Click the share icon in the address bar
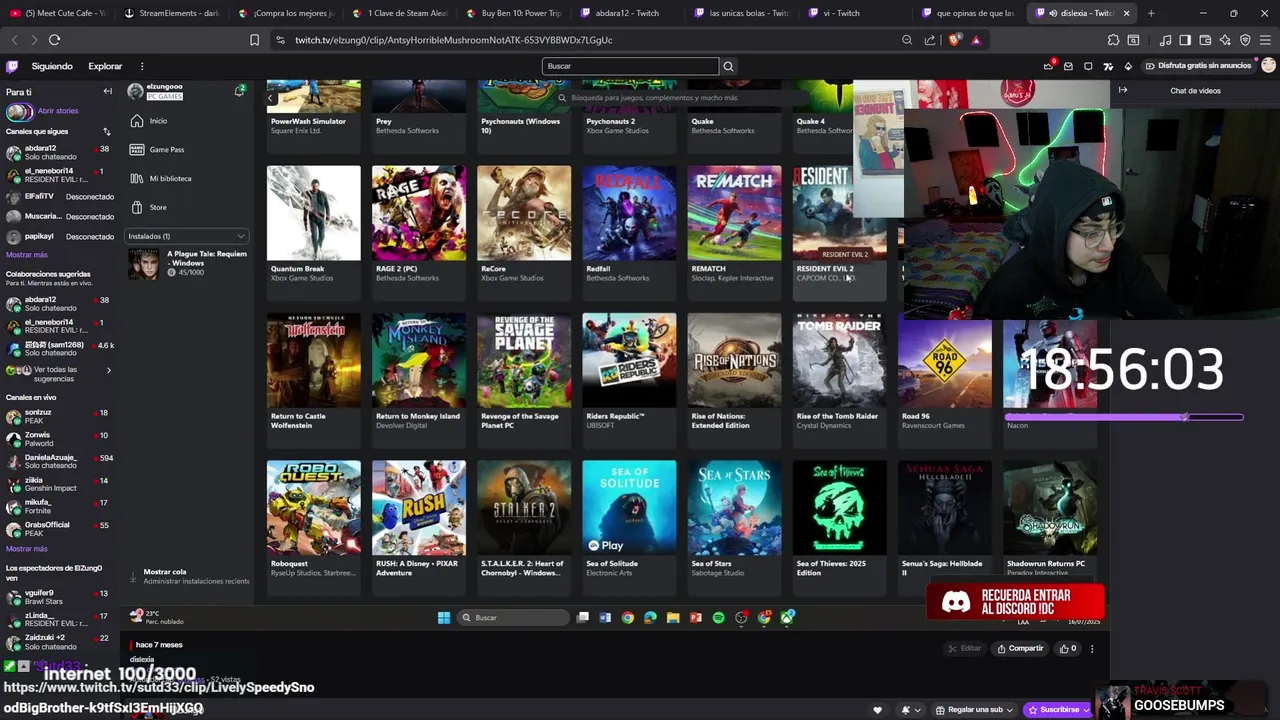 pos(930,40)
